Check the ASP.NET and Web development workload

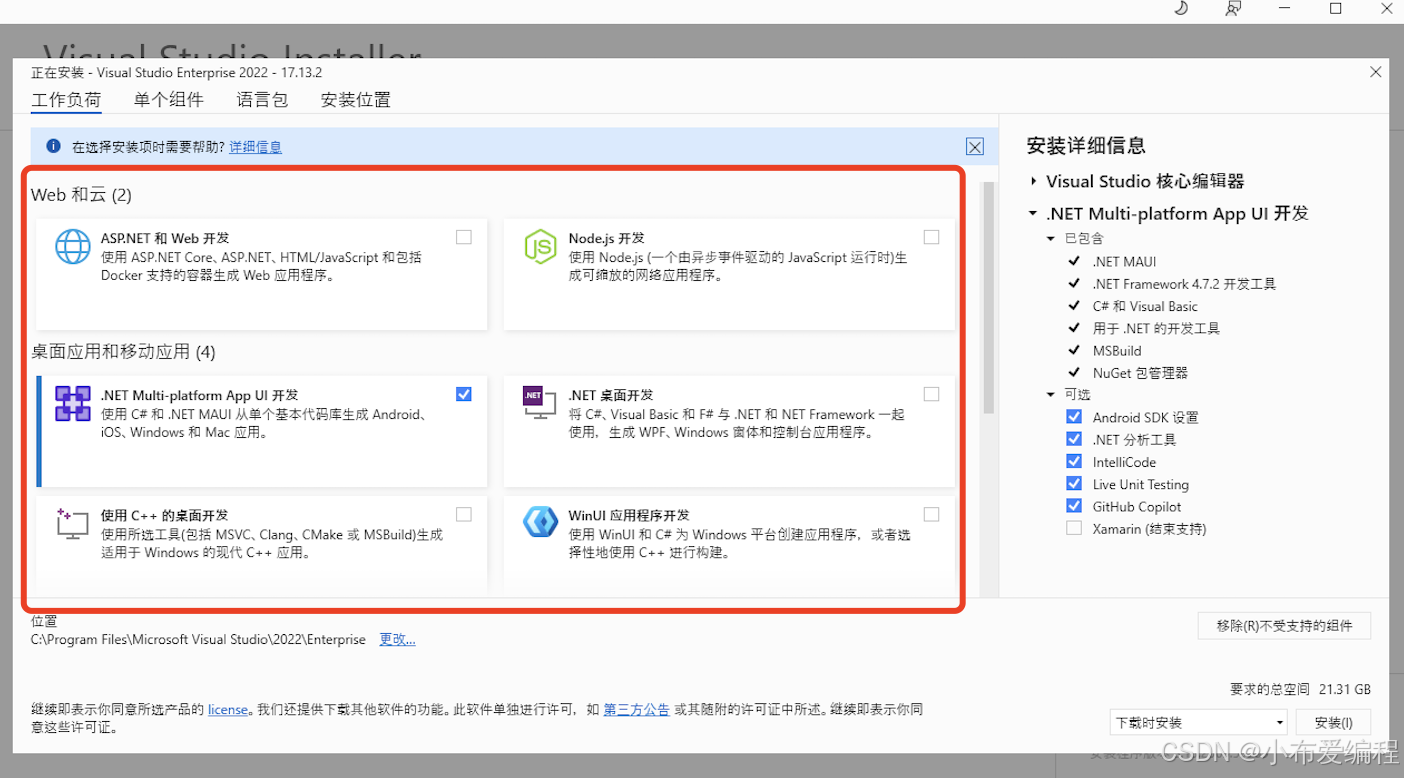[464, 237]
